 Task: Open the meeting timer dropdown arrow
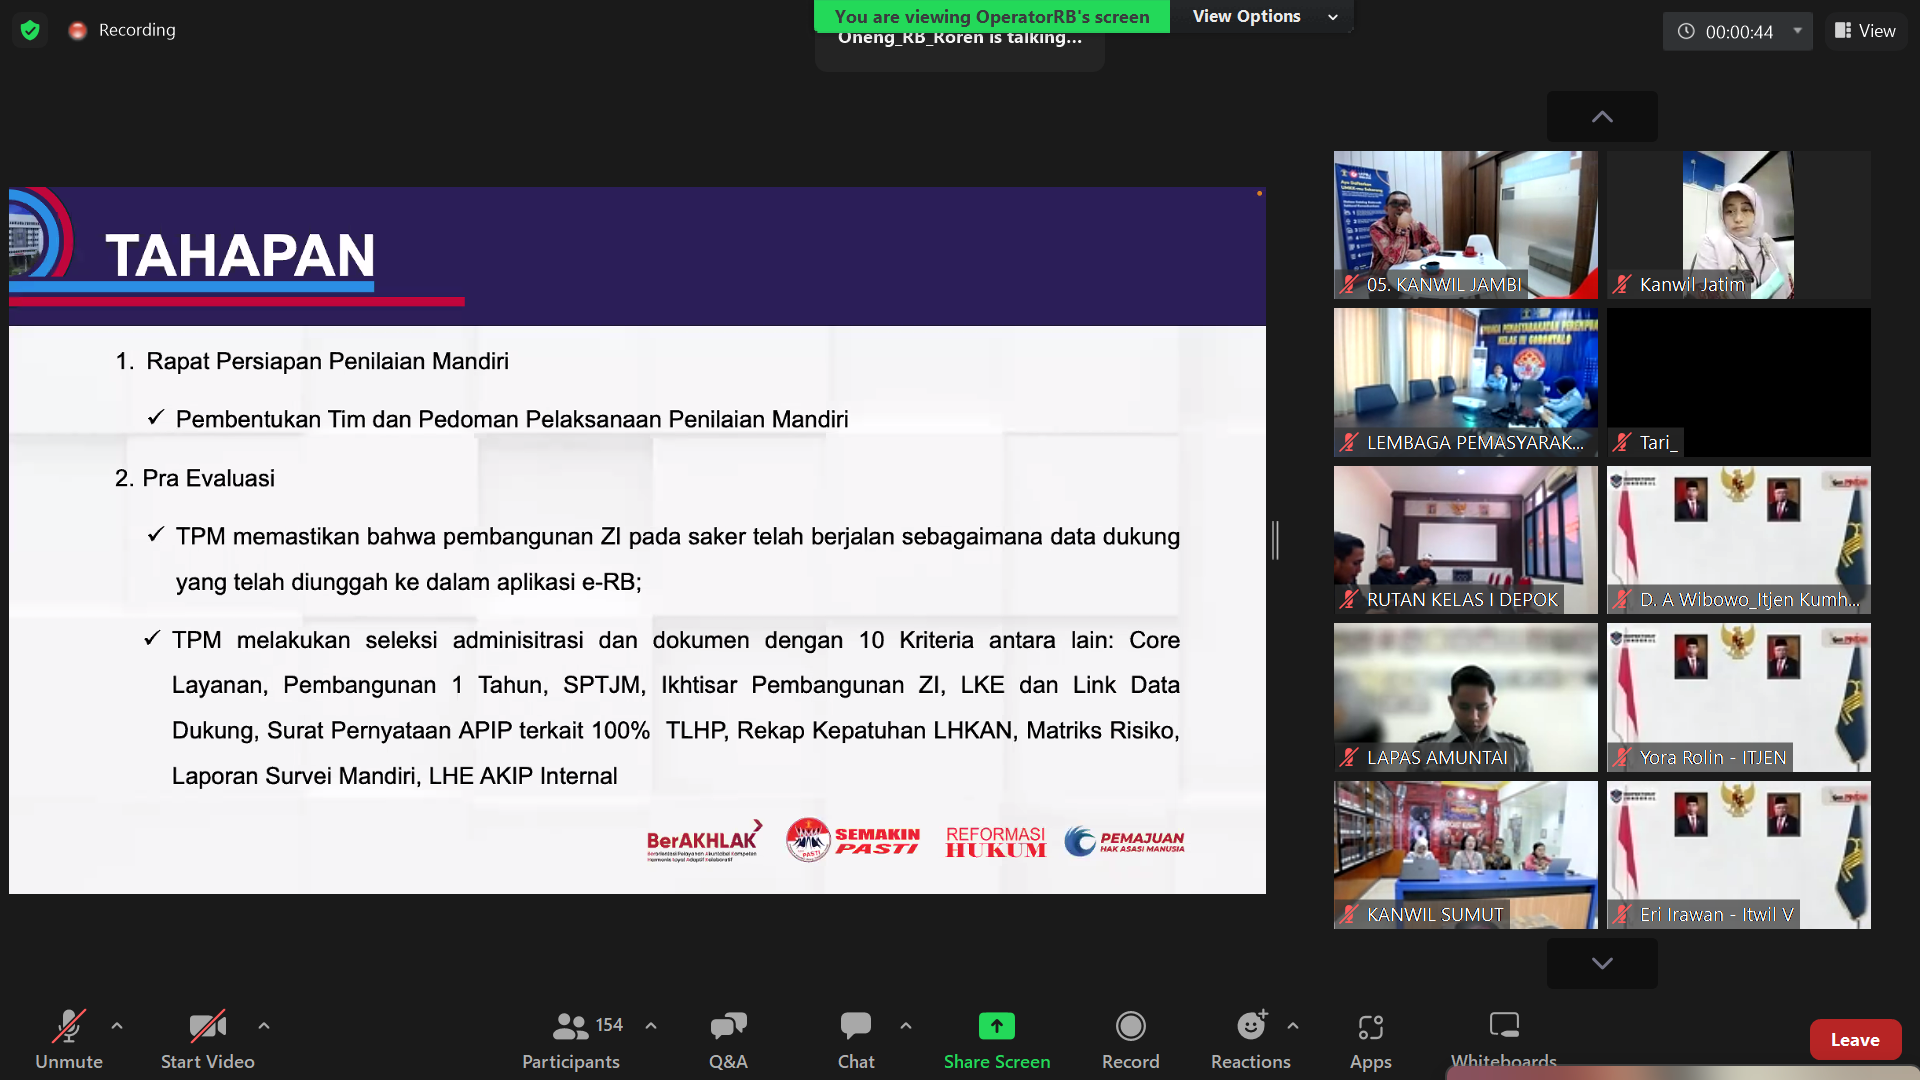click(x=1797, y=31)
